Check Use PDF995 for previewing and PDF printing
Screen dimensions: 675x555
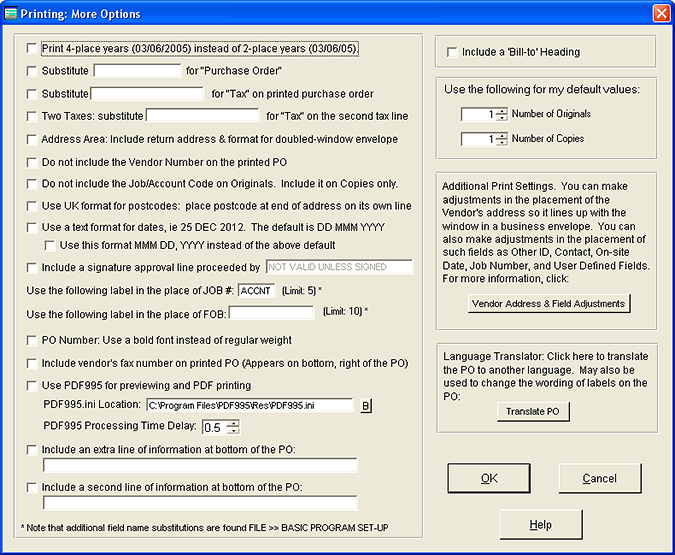pyautogui.click(x=33, y=386)
